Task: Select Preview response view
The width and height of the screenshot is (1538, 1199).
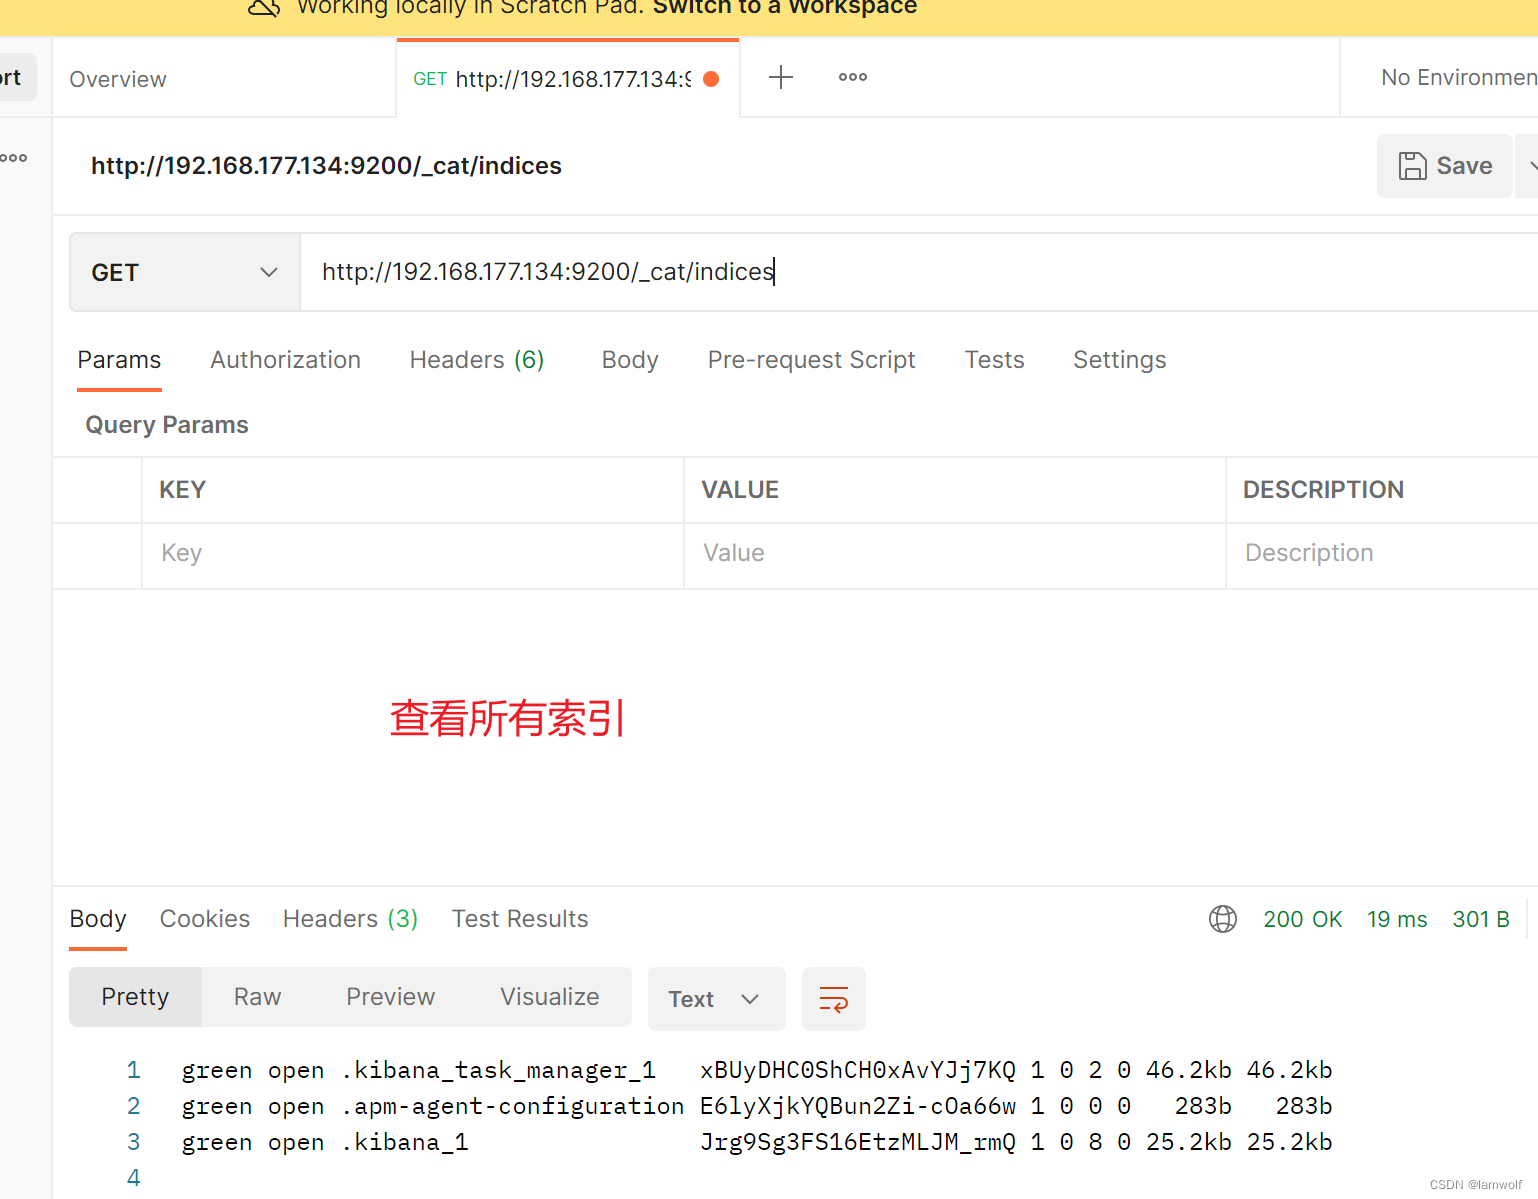Action: (390, 997)
